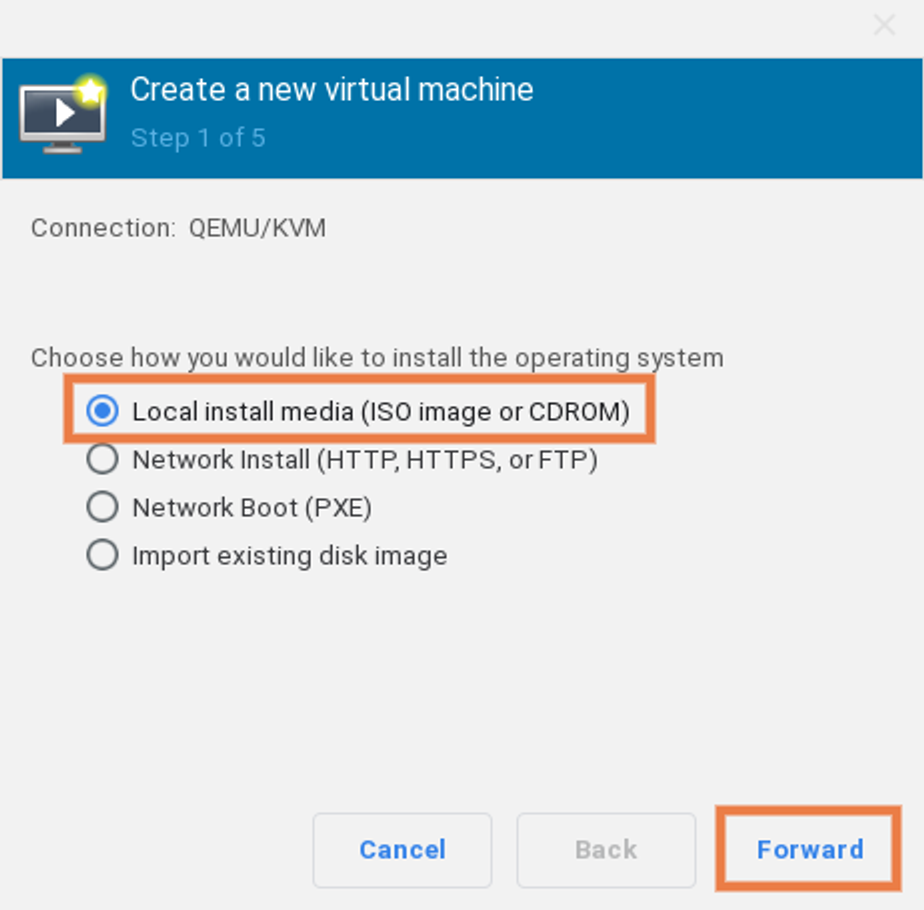Advance with the Forward button

coord(809,850)
